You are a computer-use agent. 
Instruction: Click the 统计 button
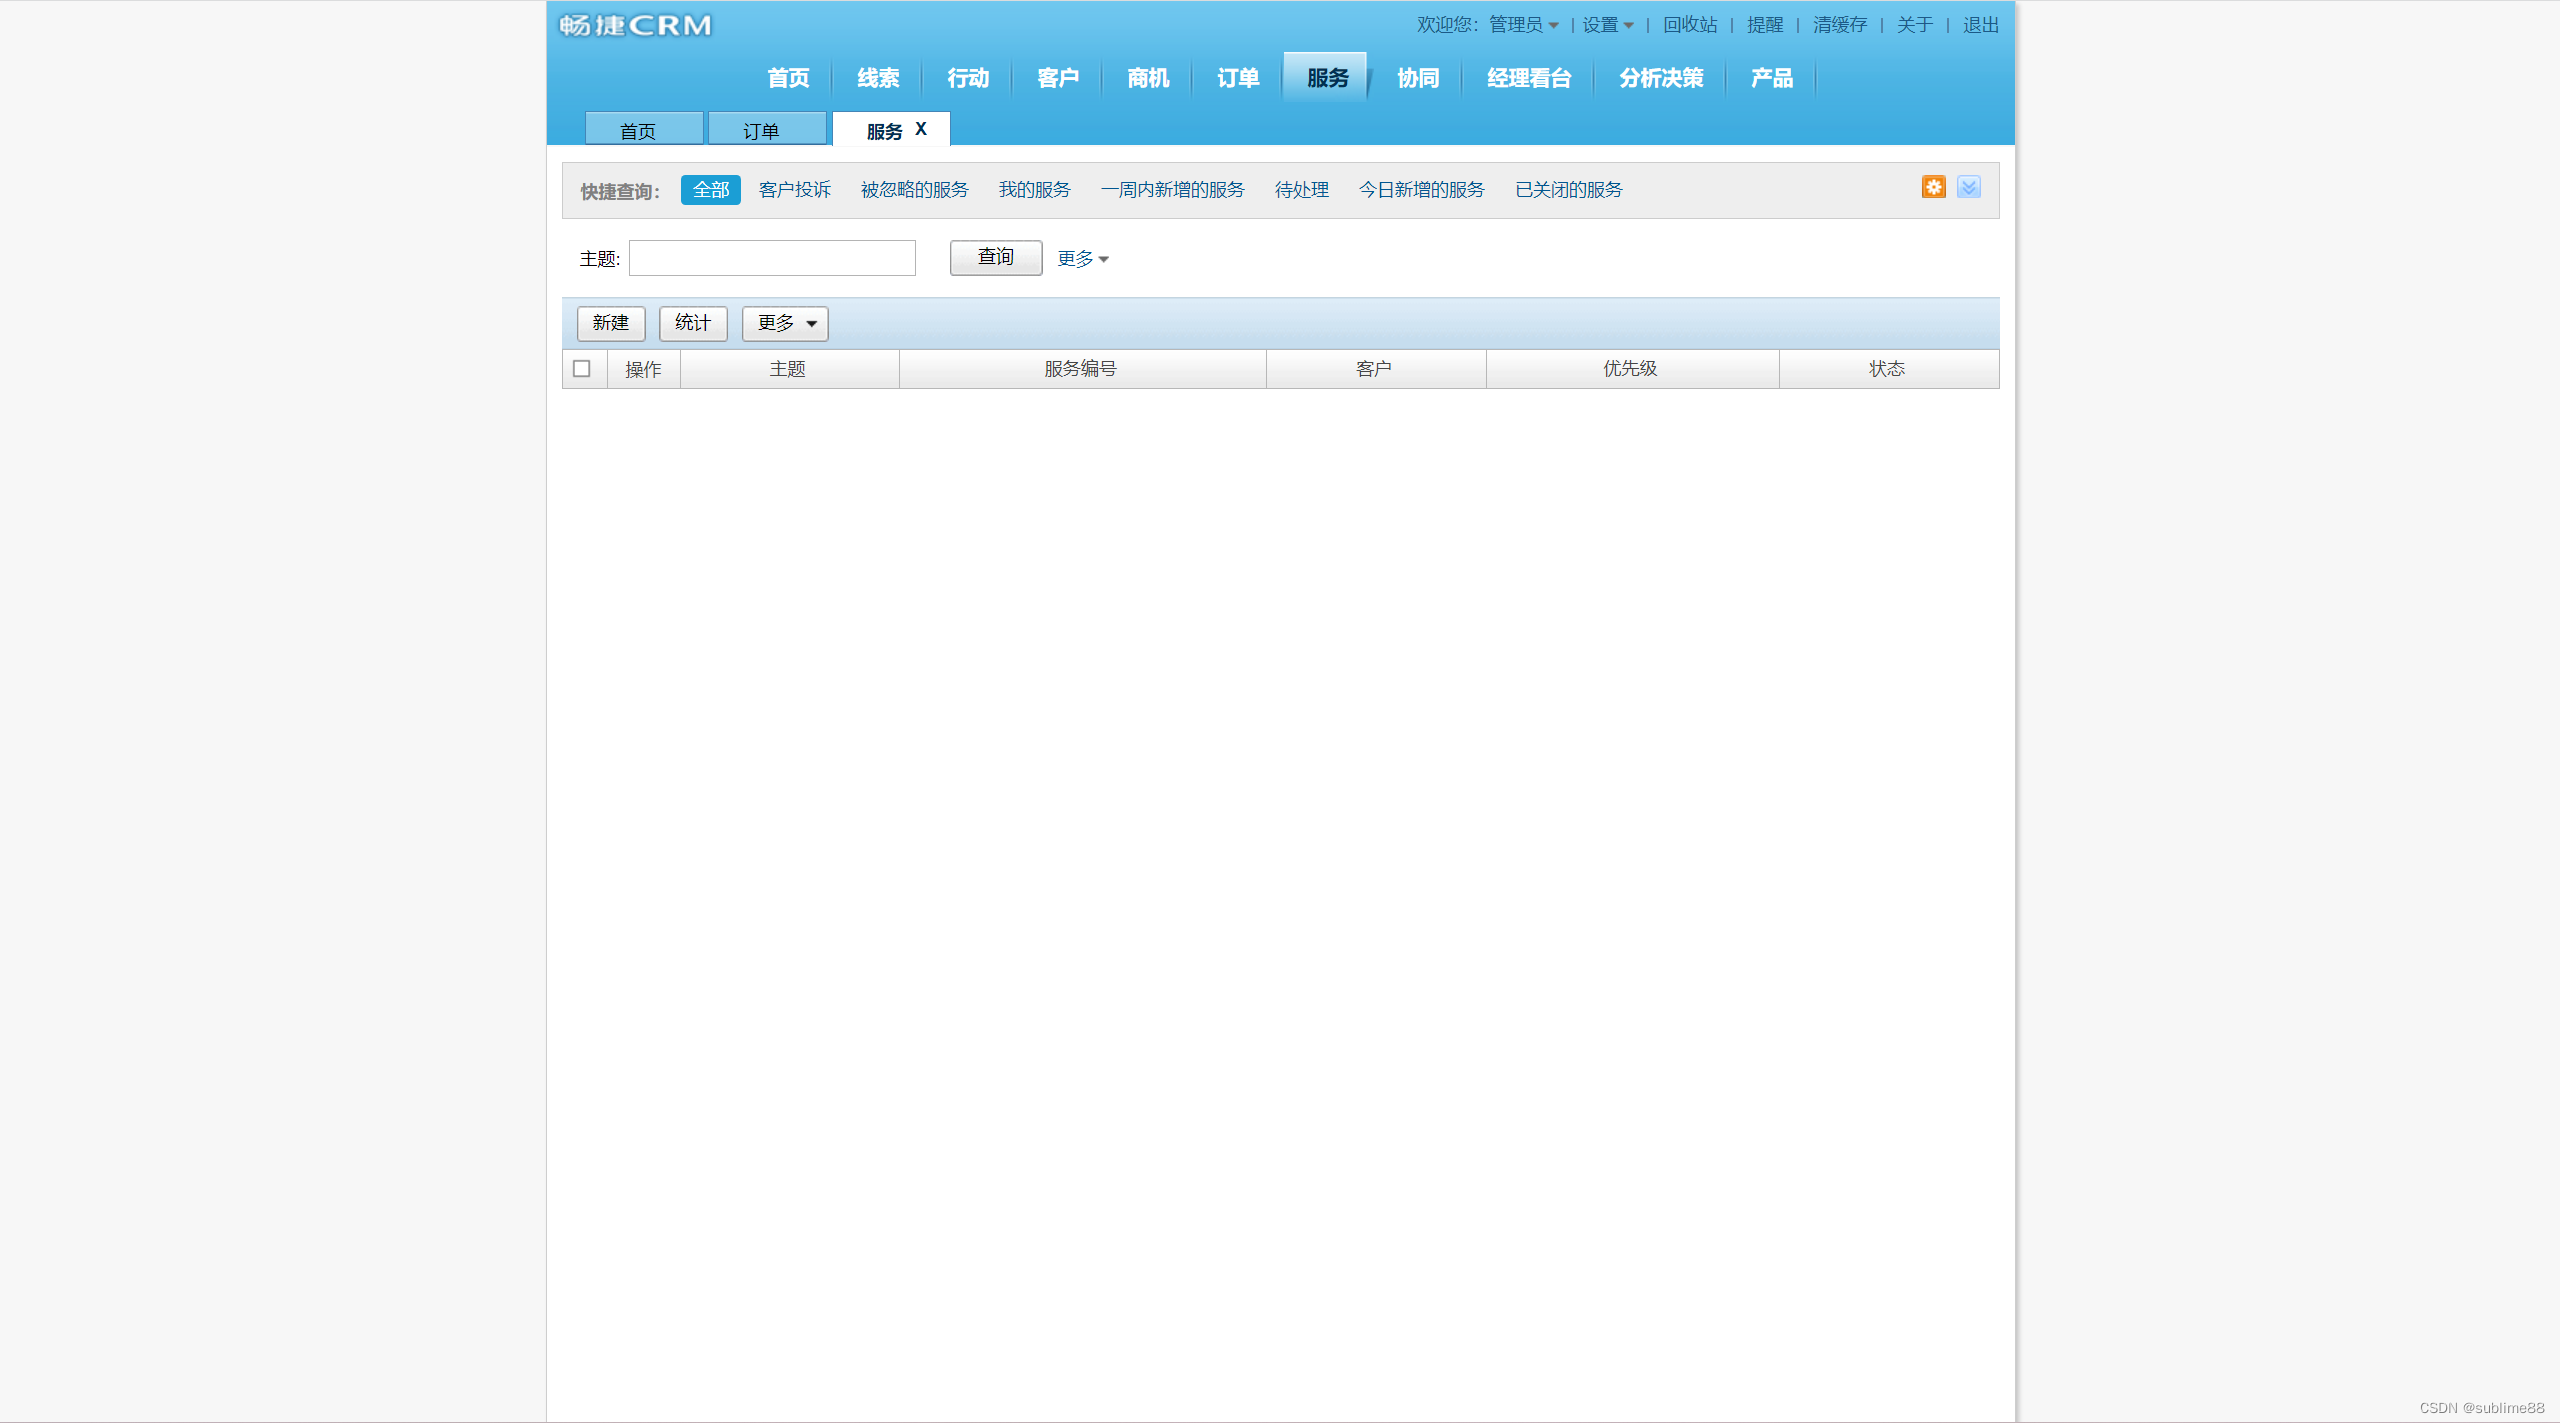coord(693,323)
